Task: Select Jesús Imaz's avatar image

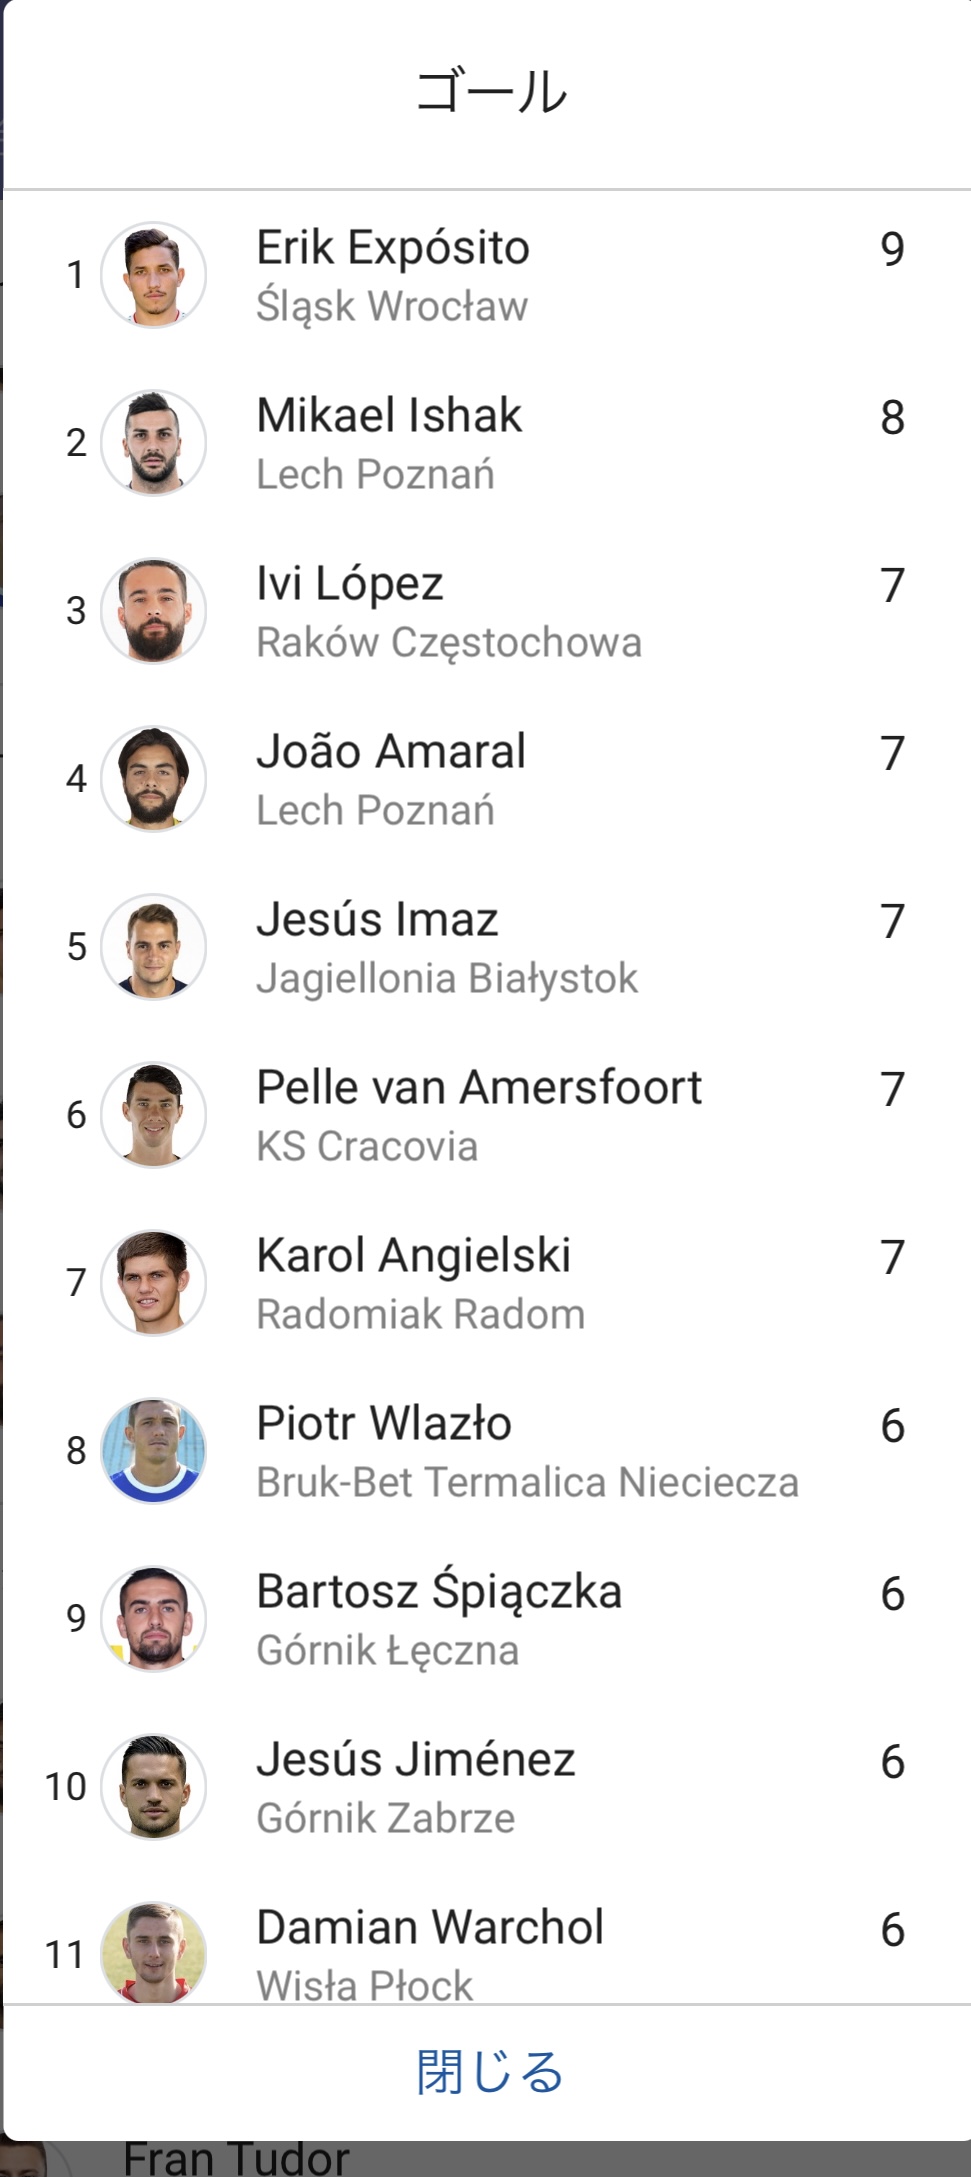Action: (153, 947)
